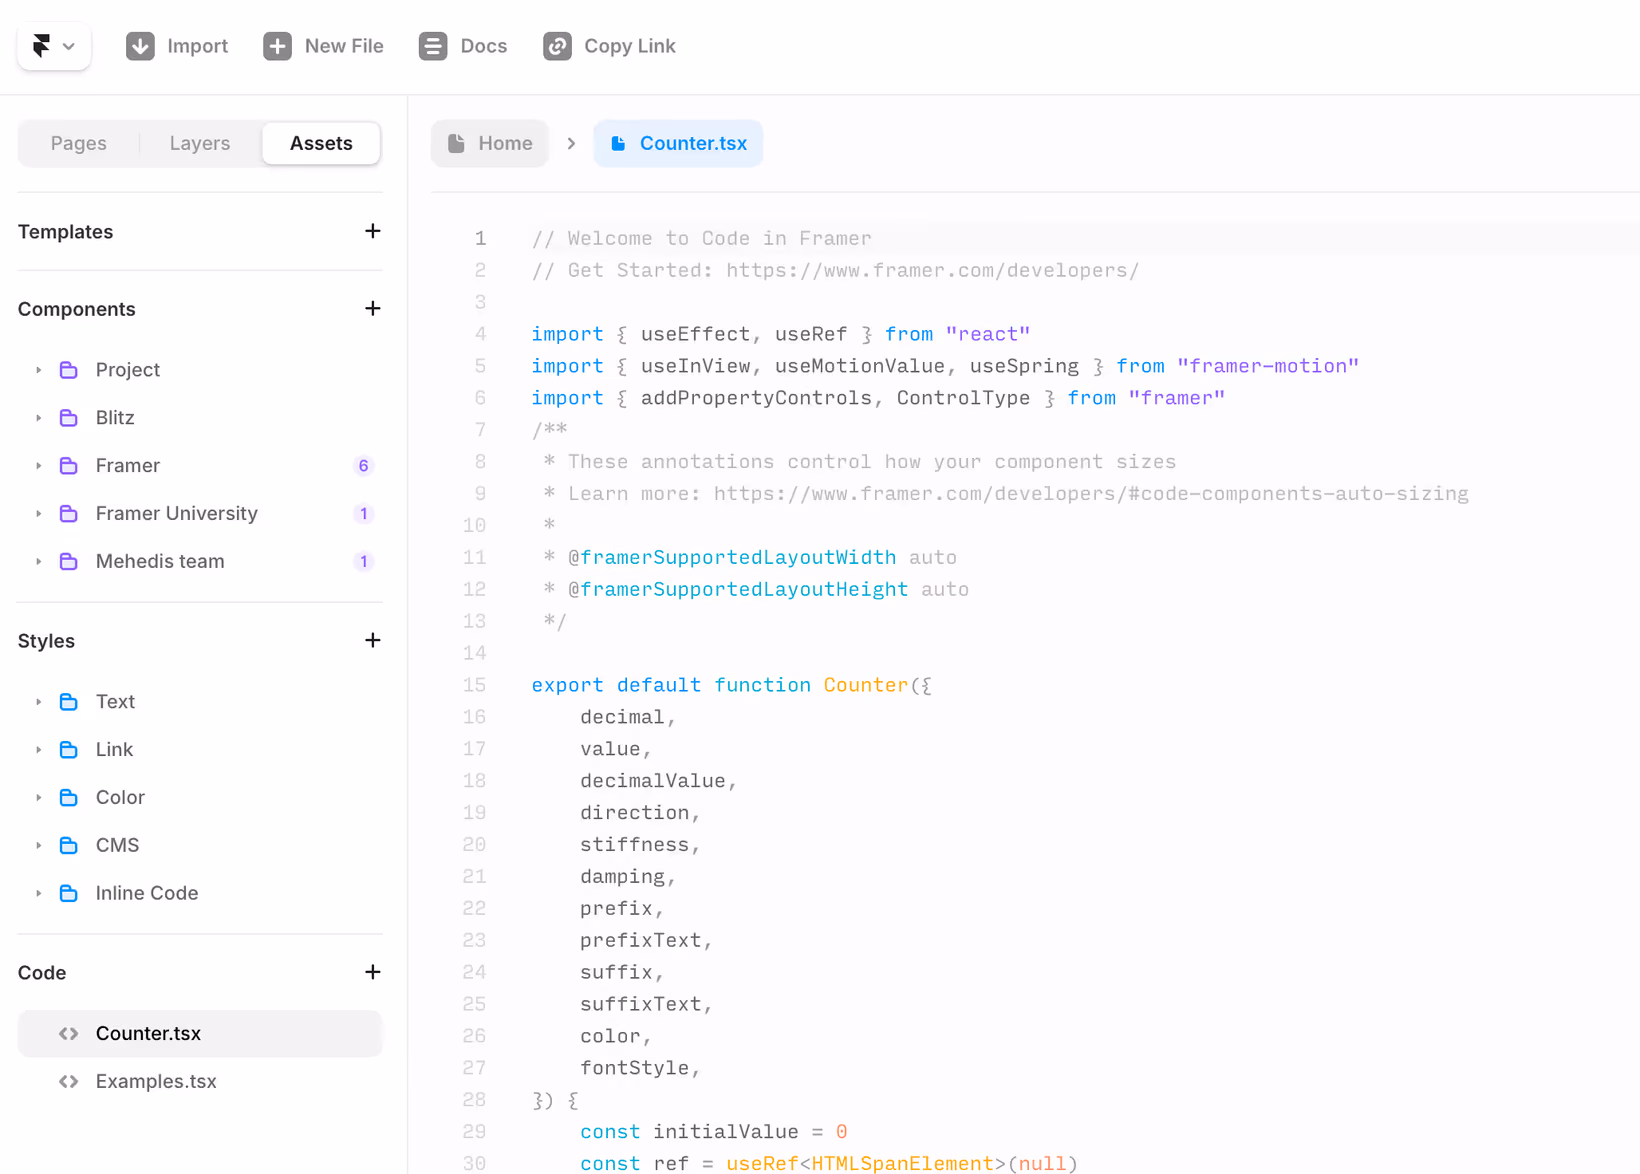
Task: Place cursor on "framer-motion" import string
Action: coord(1268,366)
